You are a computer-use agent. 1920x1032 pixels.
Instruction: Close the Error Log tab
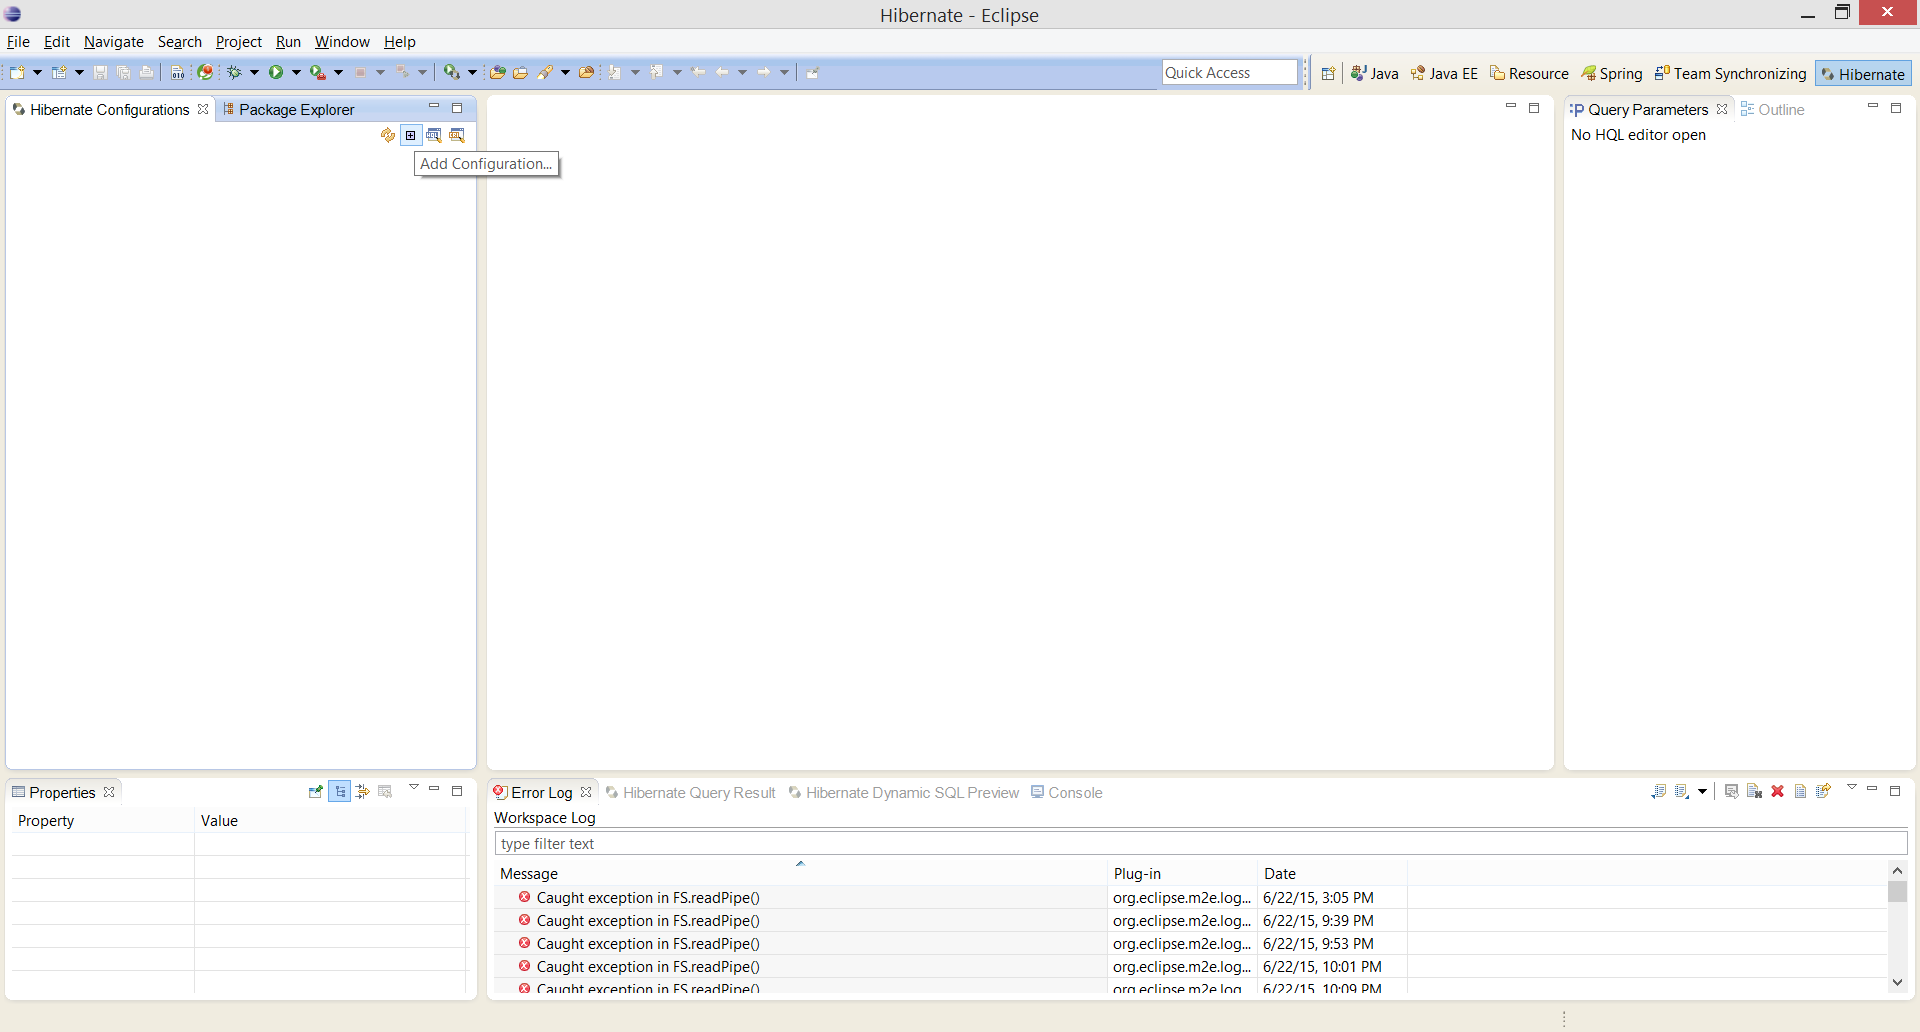(586, 792)
